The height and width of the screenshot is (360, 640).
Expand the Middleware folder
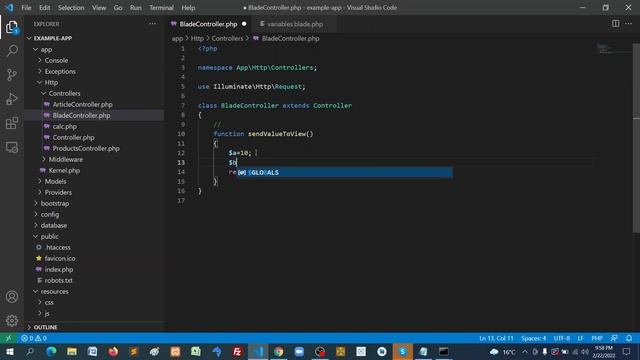tap(66, 160)
